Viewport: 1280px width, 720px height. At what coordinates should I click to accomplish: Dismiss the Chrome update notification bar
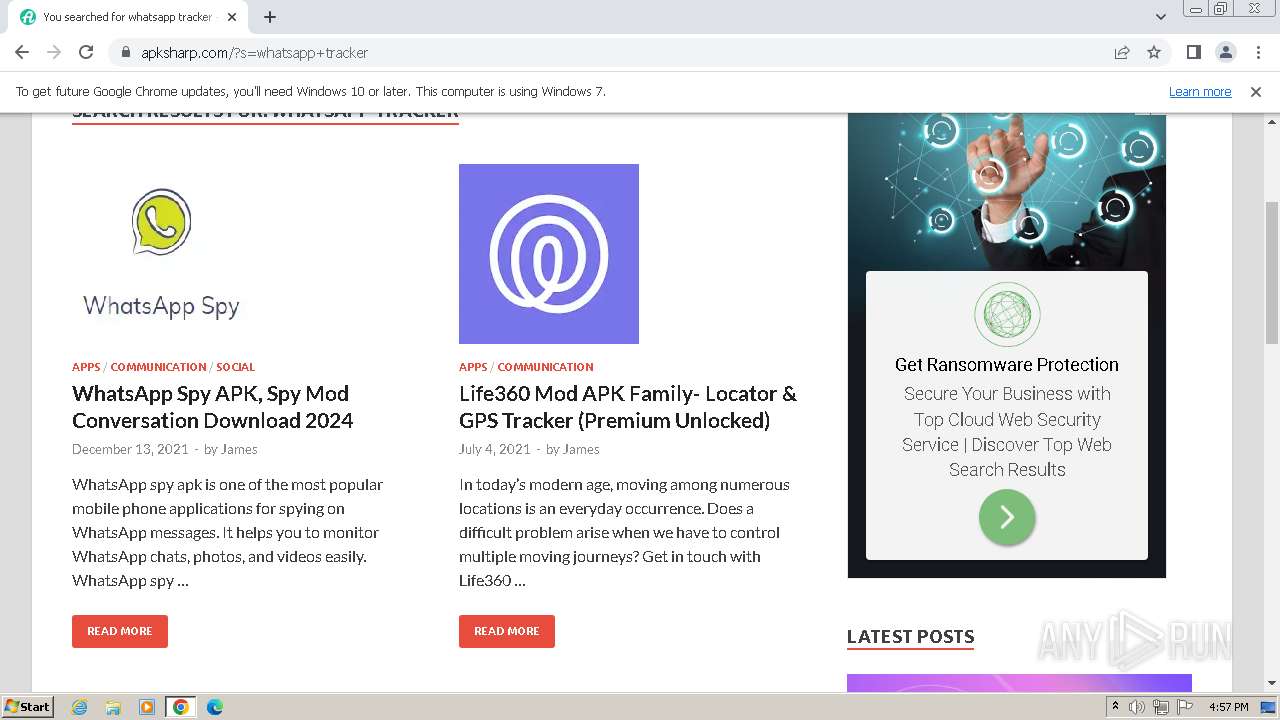(1256, 91)
